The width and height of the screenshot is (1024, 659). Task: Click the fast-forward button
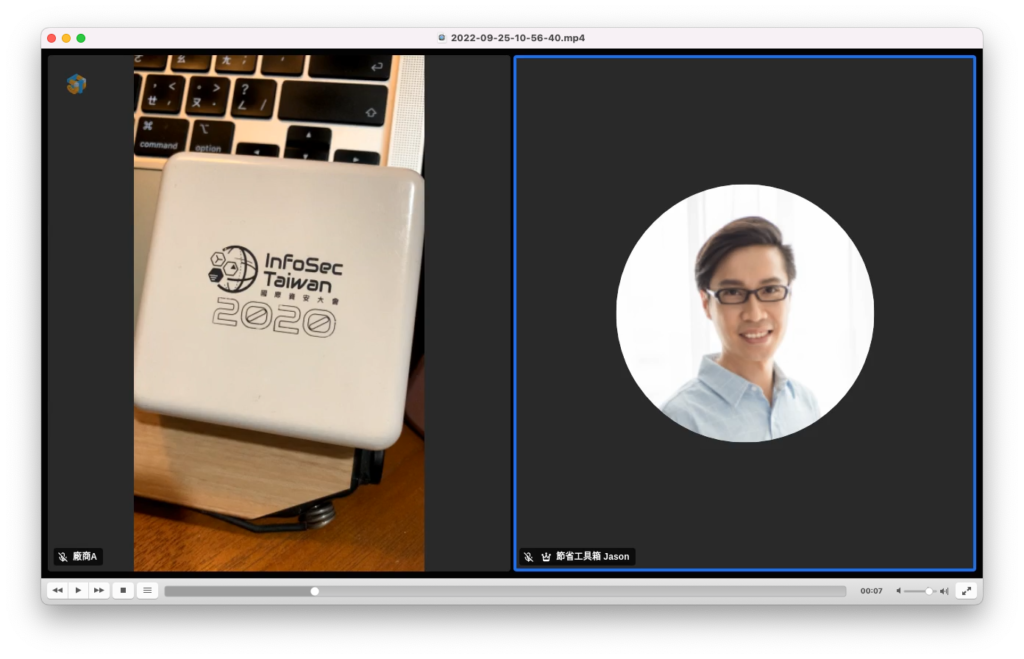pos(99,590)
